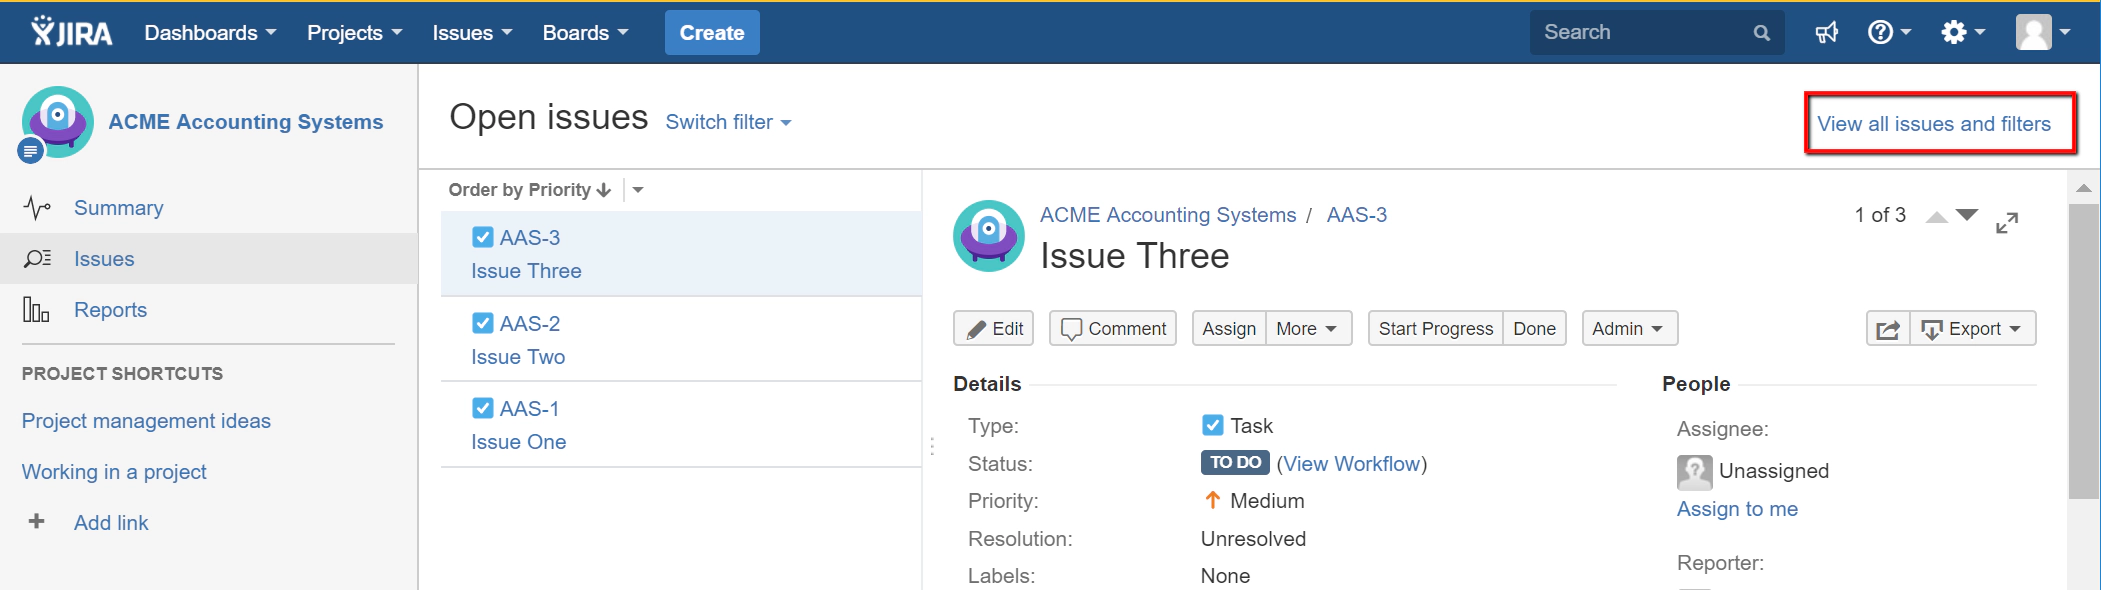
Task: Click the Start Progress button
Action: [1435, 329]
